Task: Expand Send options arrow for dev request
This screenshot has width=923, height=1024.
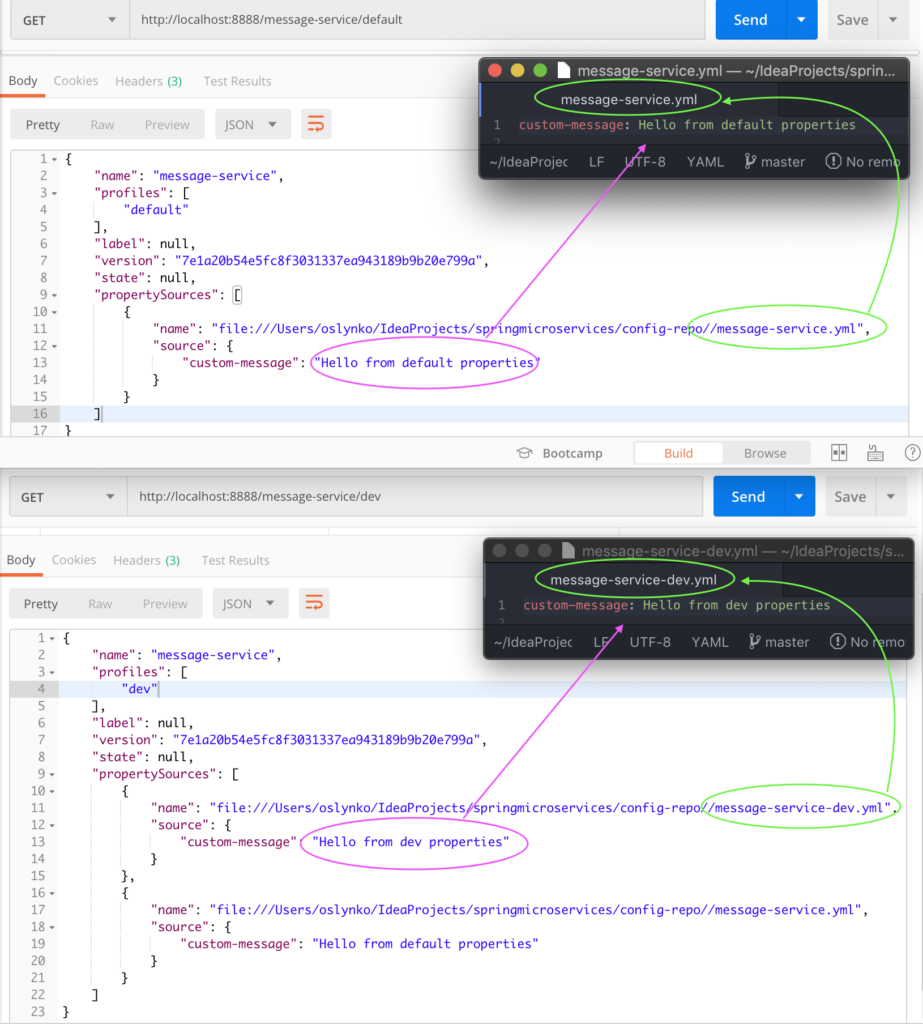Action: pos(799,497)
